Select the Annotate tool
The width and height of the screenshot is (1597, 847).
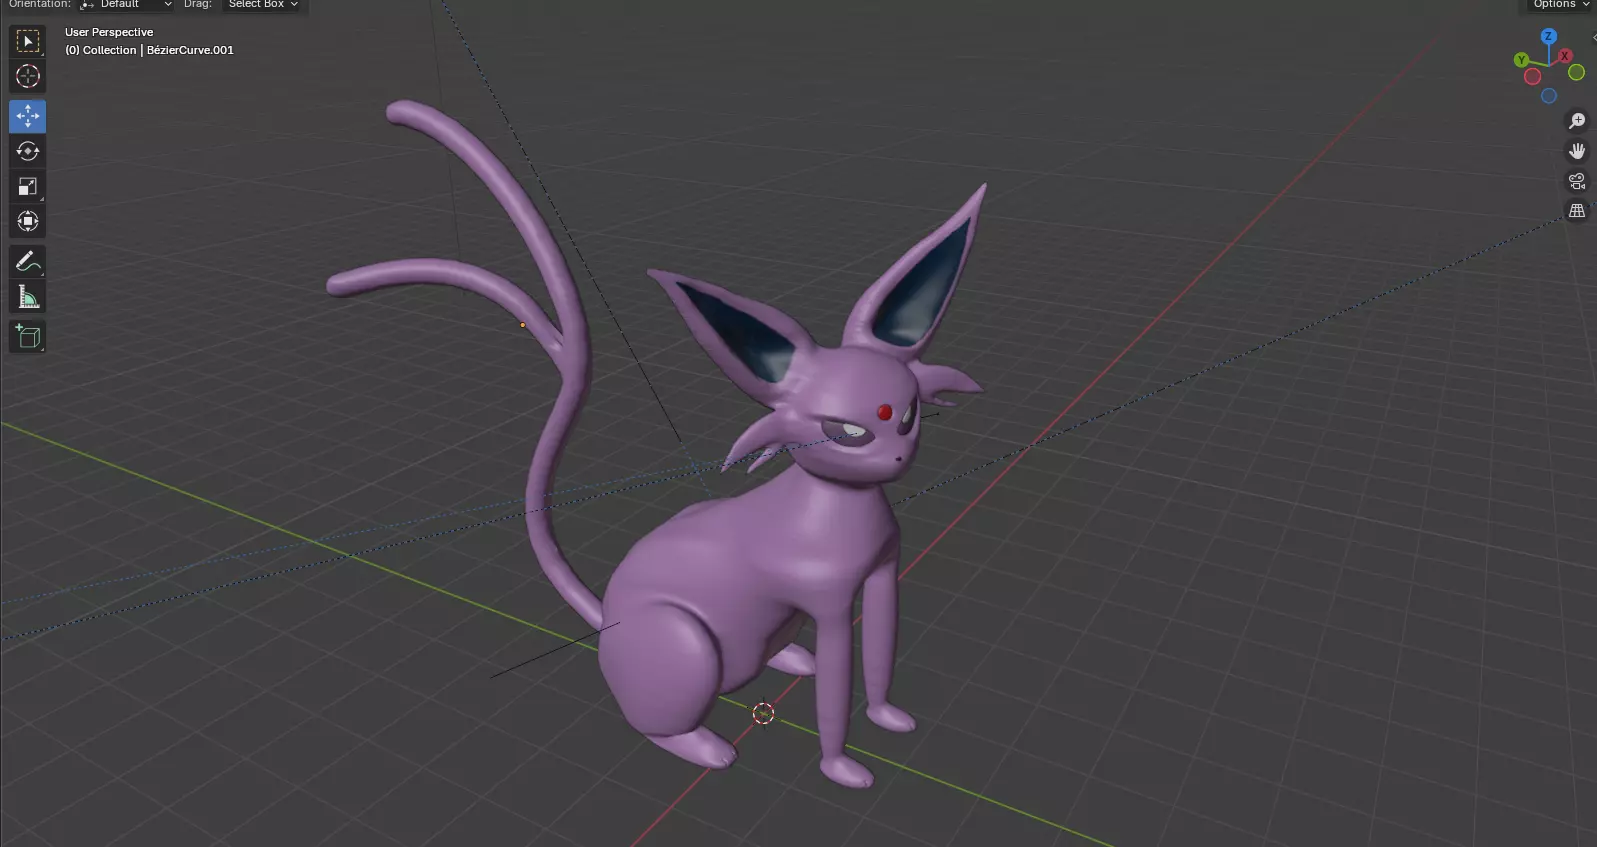[28, 262]
